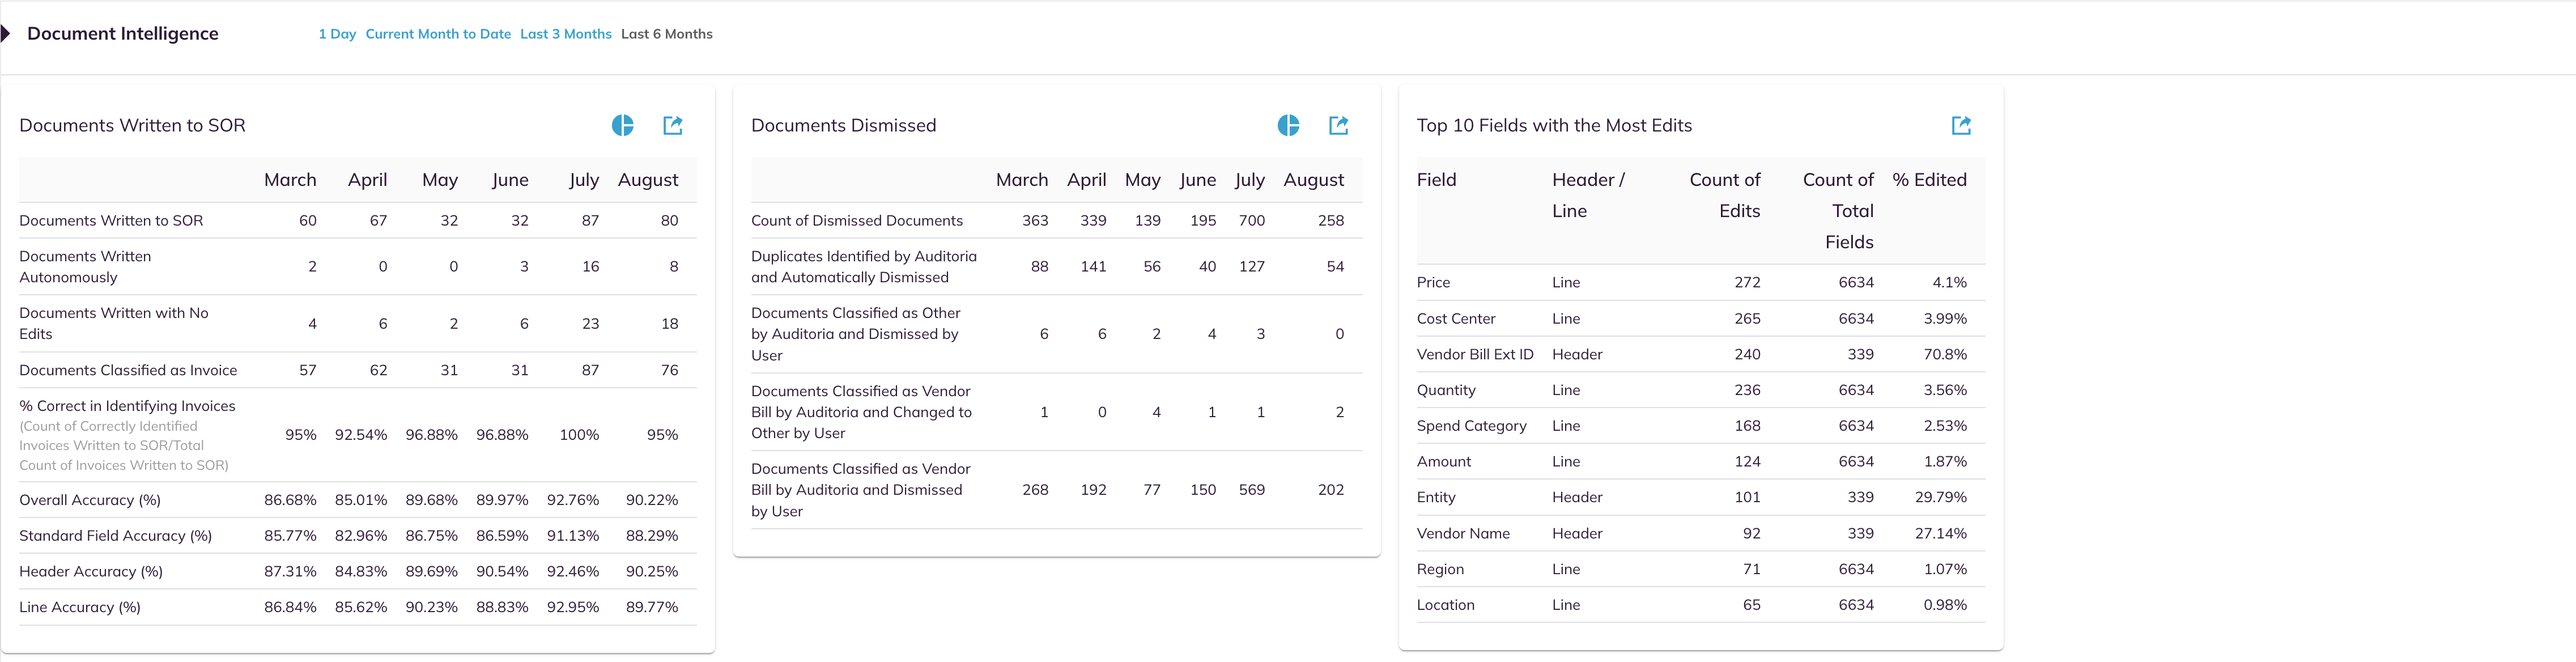
Task: Click the Count of Dismissed Documents label
Action: pos(857,221)
